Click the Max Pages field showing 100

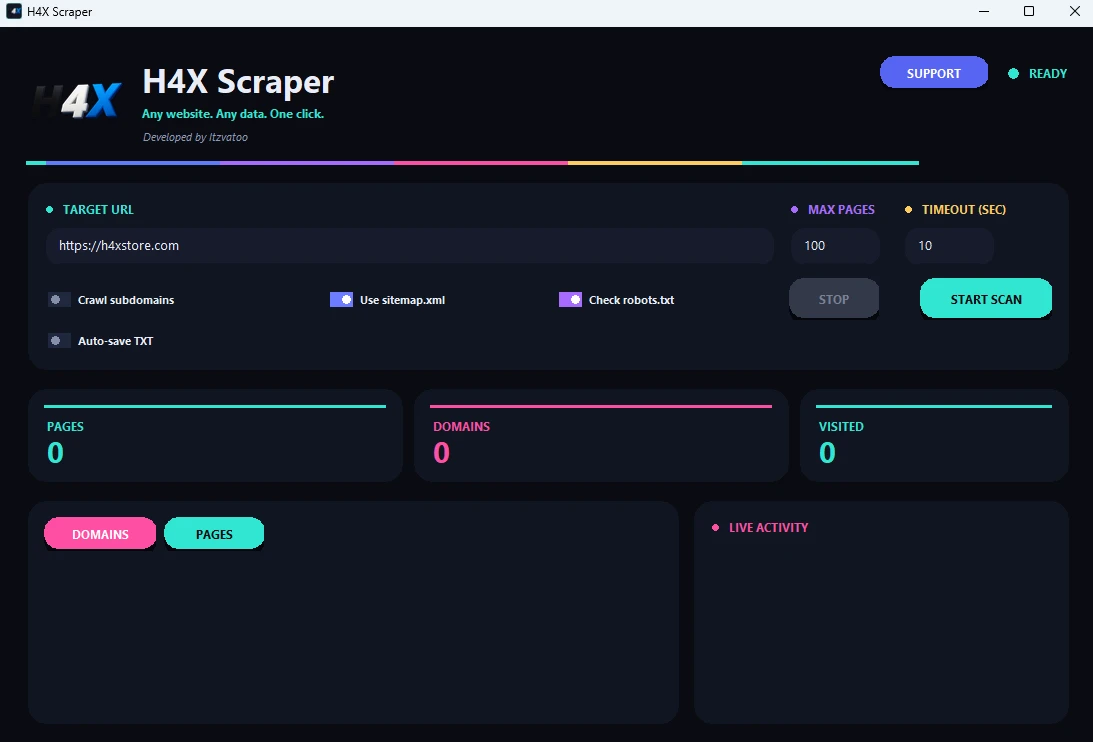[x=835, y=245]
